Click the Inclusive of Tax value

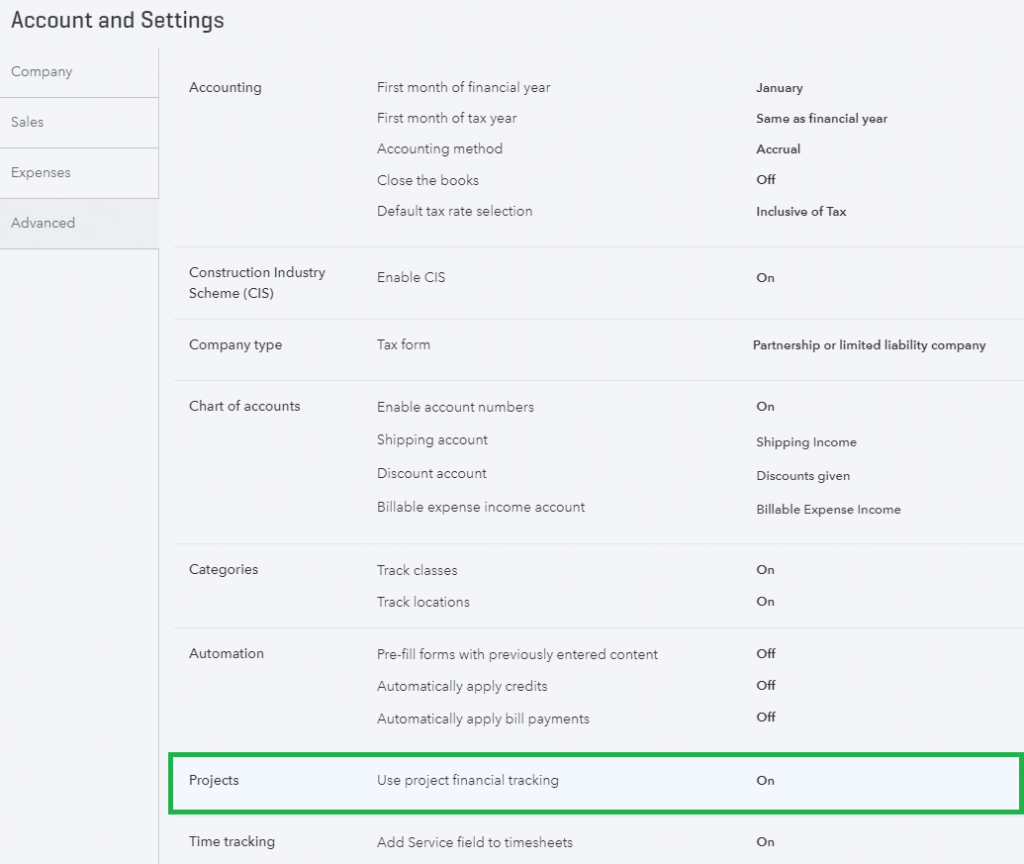coord(801,212)
